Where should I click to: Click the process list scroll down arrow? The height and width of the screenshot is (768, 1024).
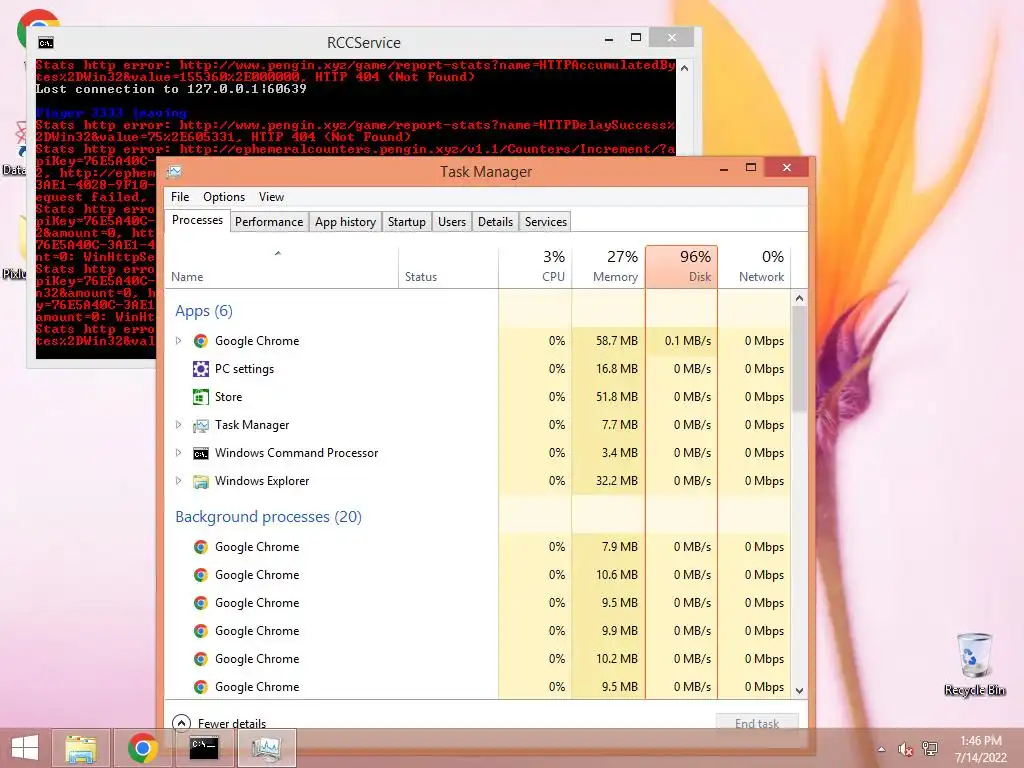click(x=799, y=691)
